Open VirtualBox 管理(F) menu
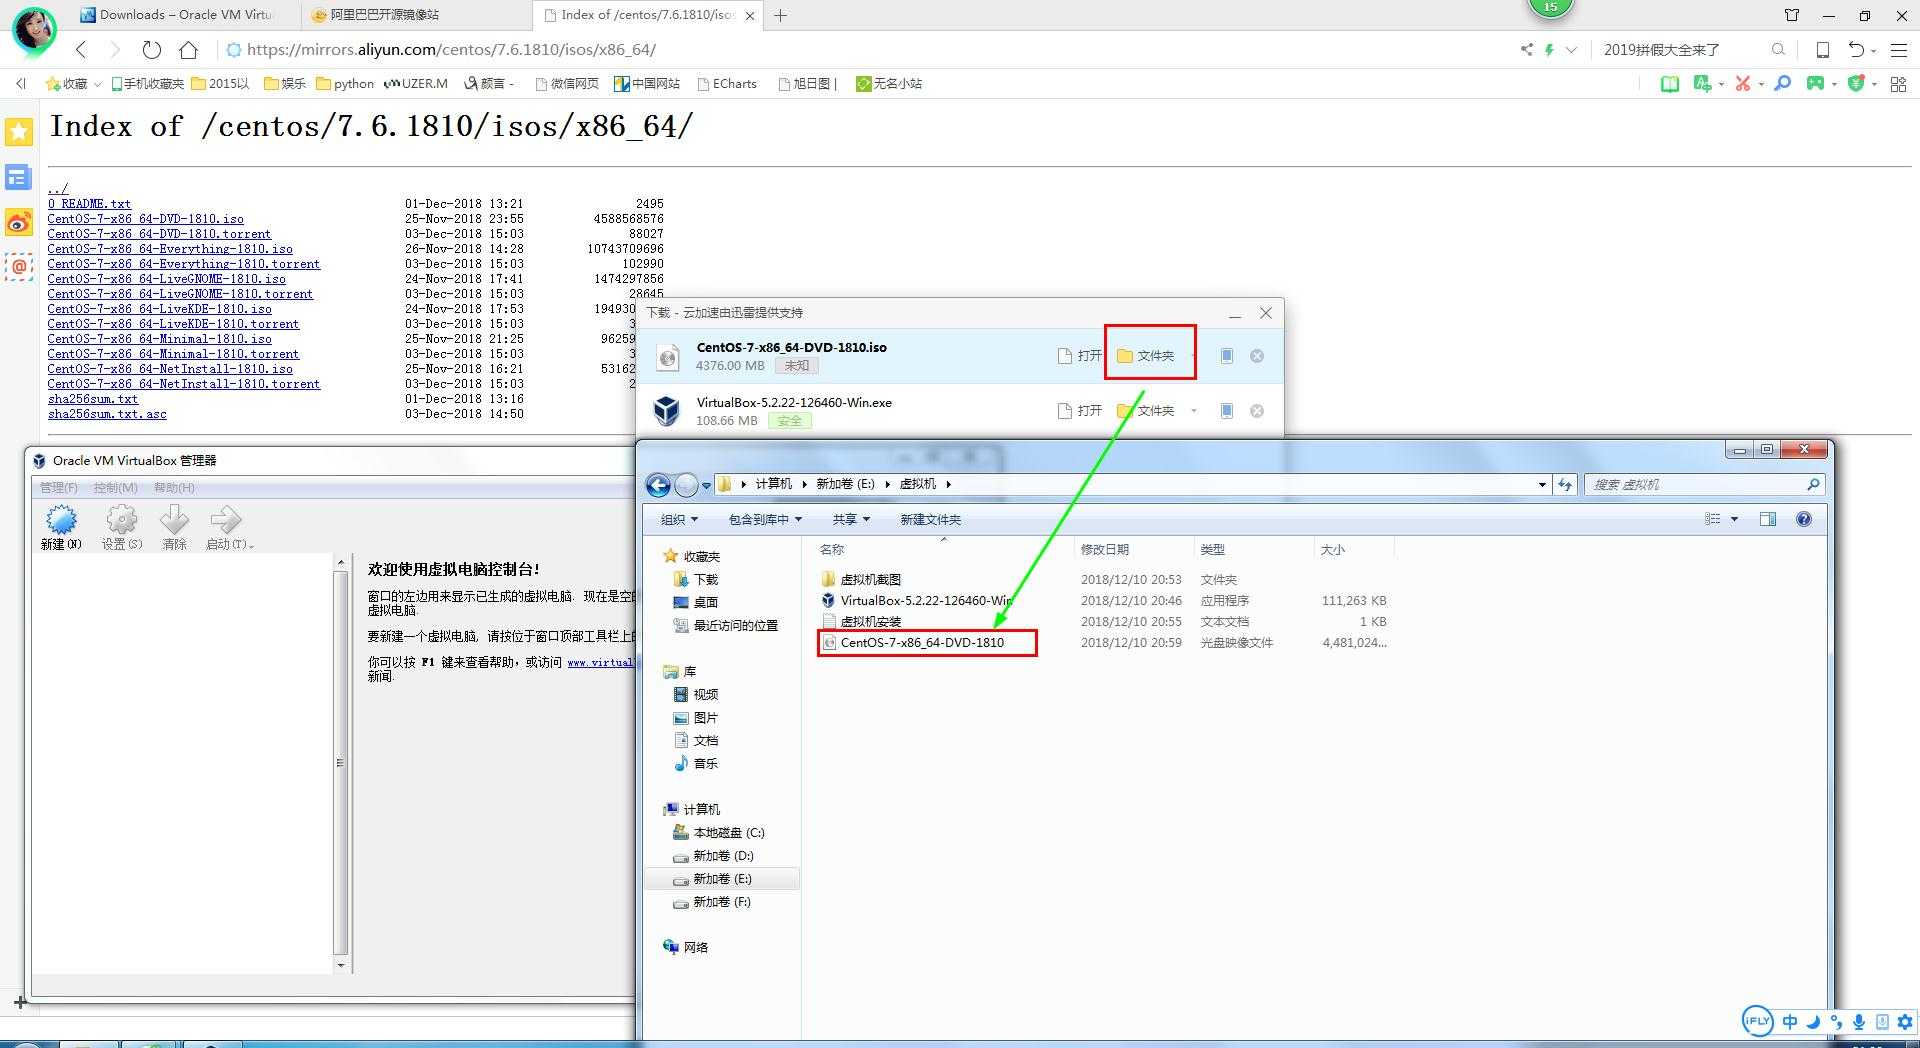Viewport: 1920px width, 1048px height. click(58, 488)
